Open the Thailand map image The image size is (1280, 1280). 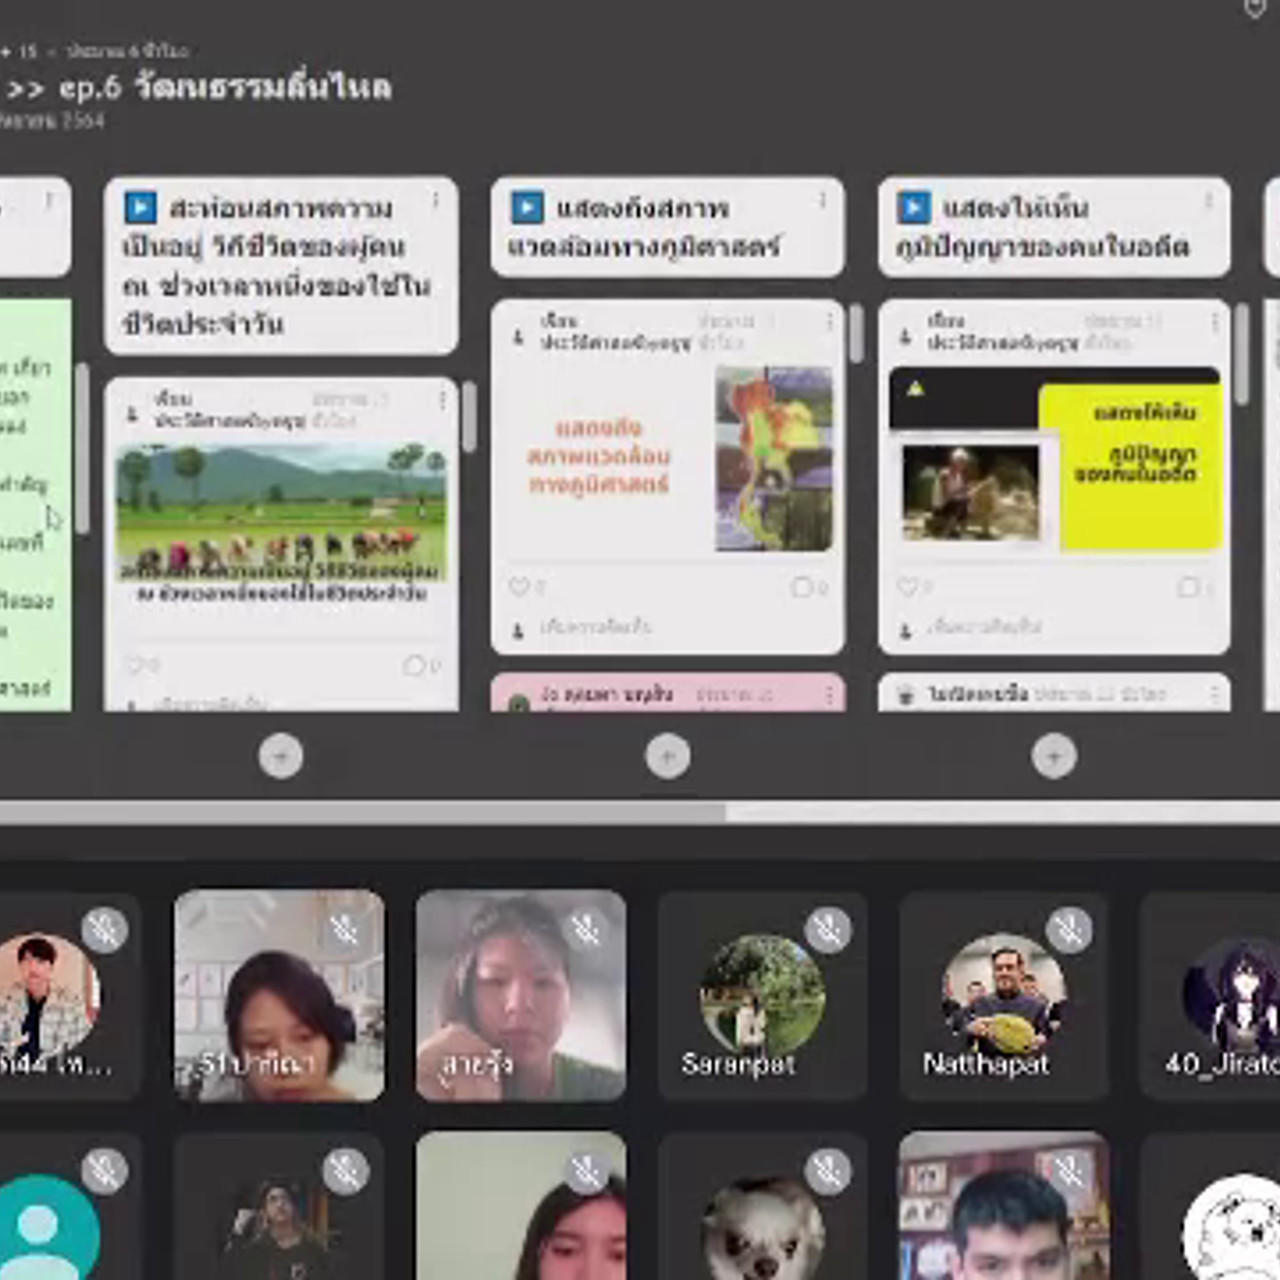(x=773, y=458)
